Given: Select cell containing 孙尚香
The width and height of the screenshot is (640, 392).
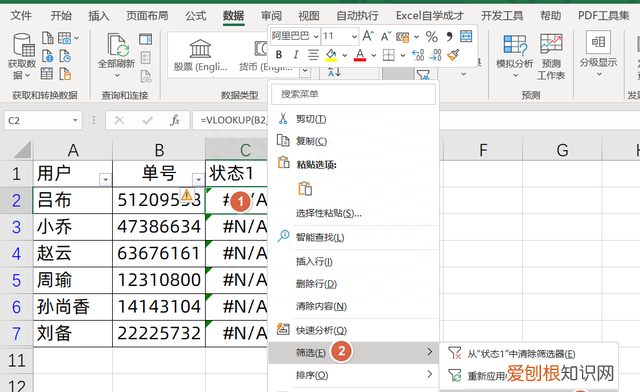Looking at the screenshot, I should pos(73,307).
